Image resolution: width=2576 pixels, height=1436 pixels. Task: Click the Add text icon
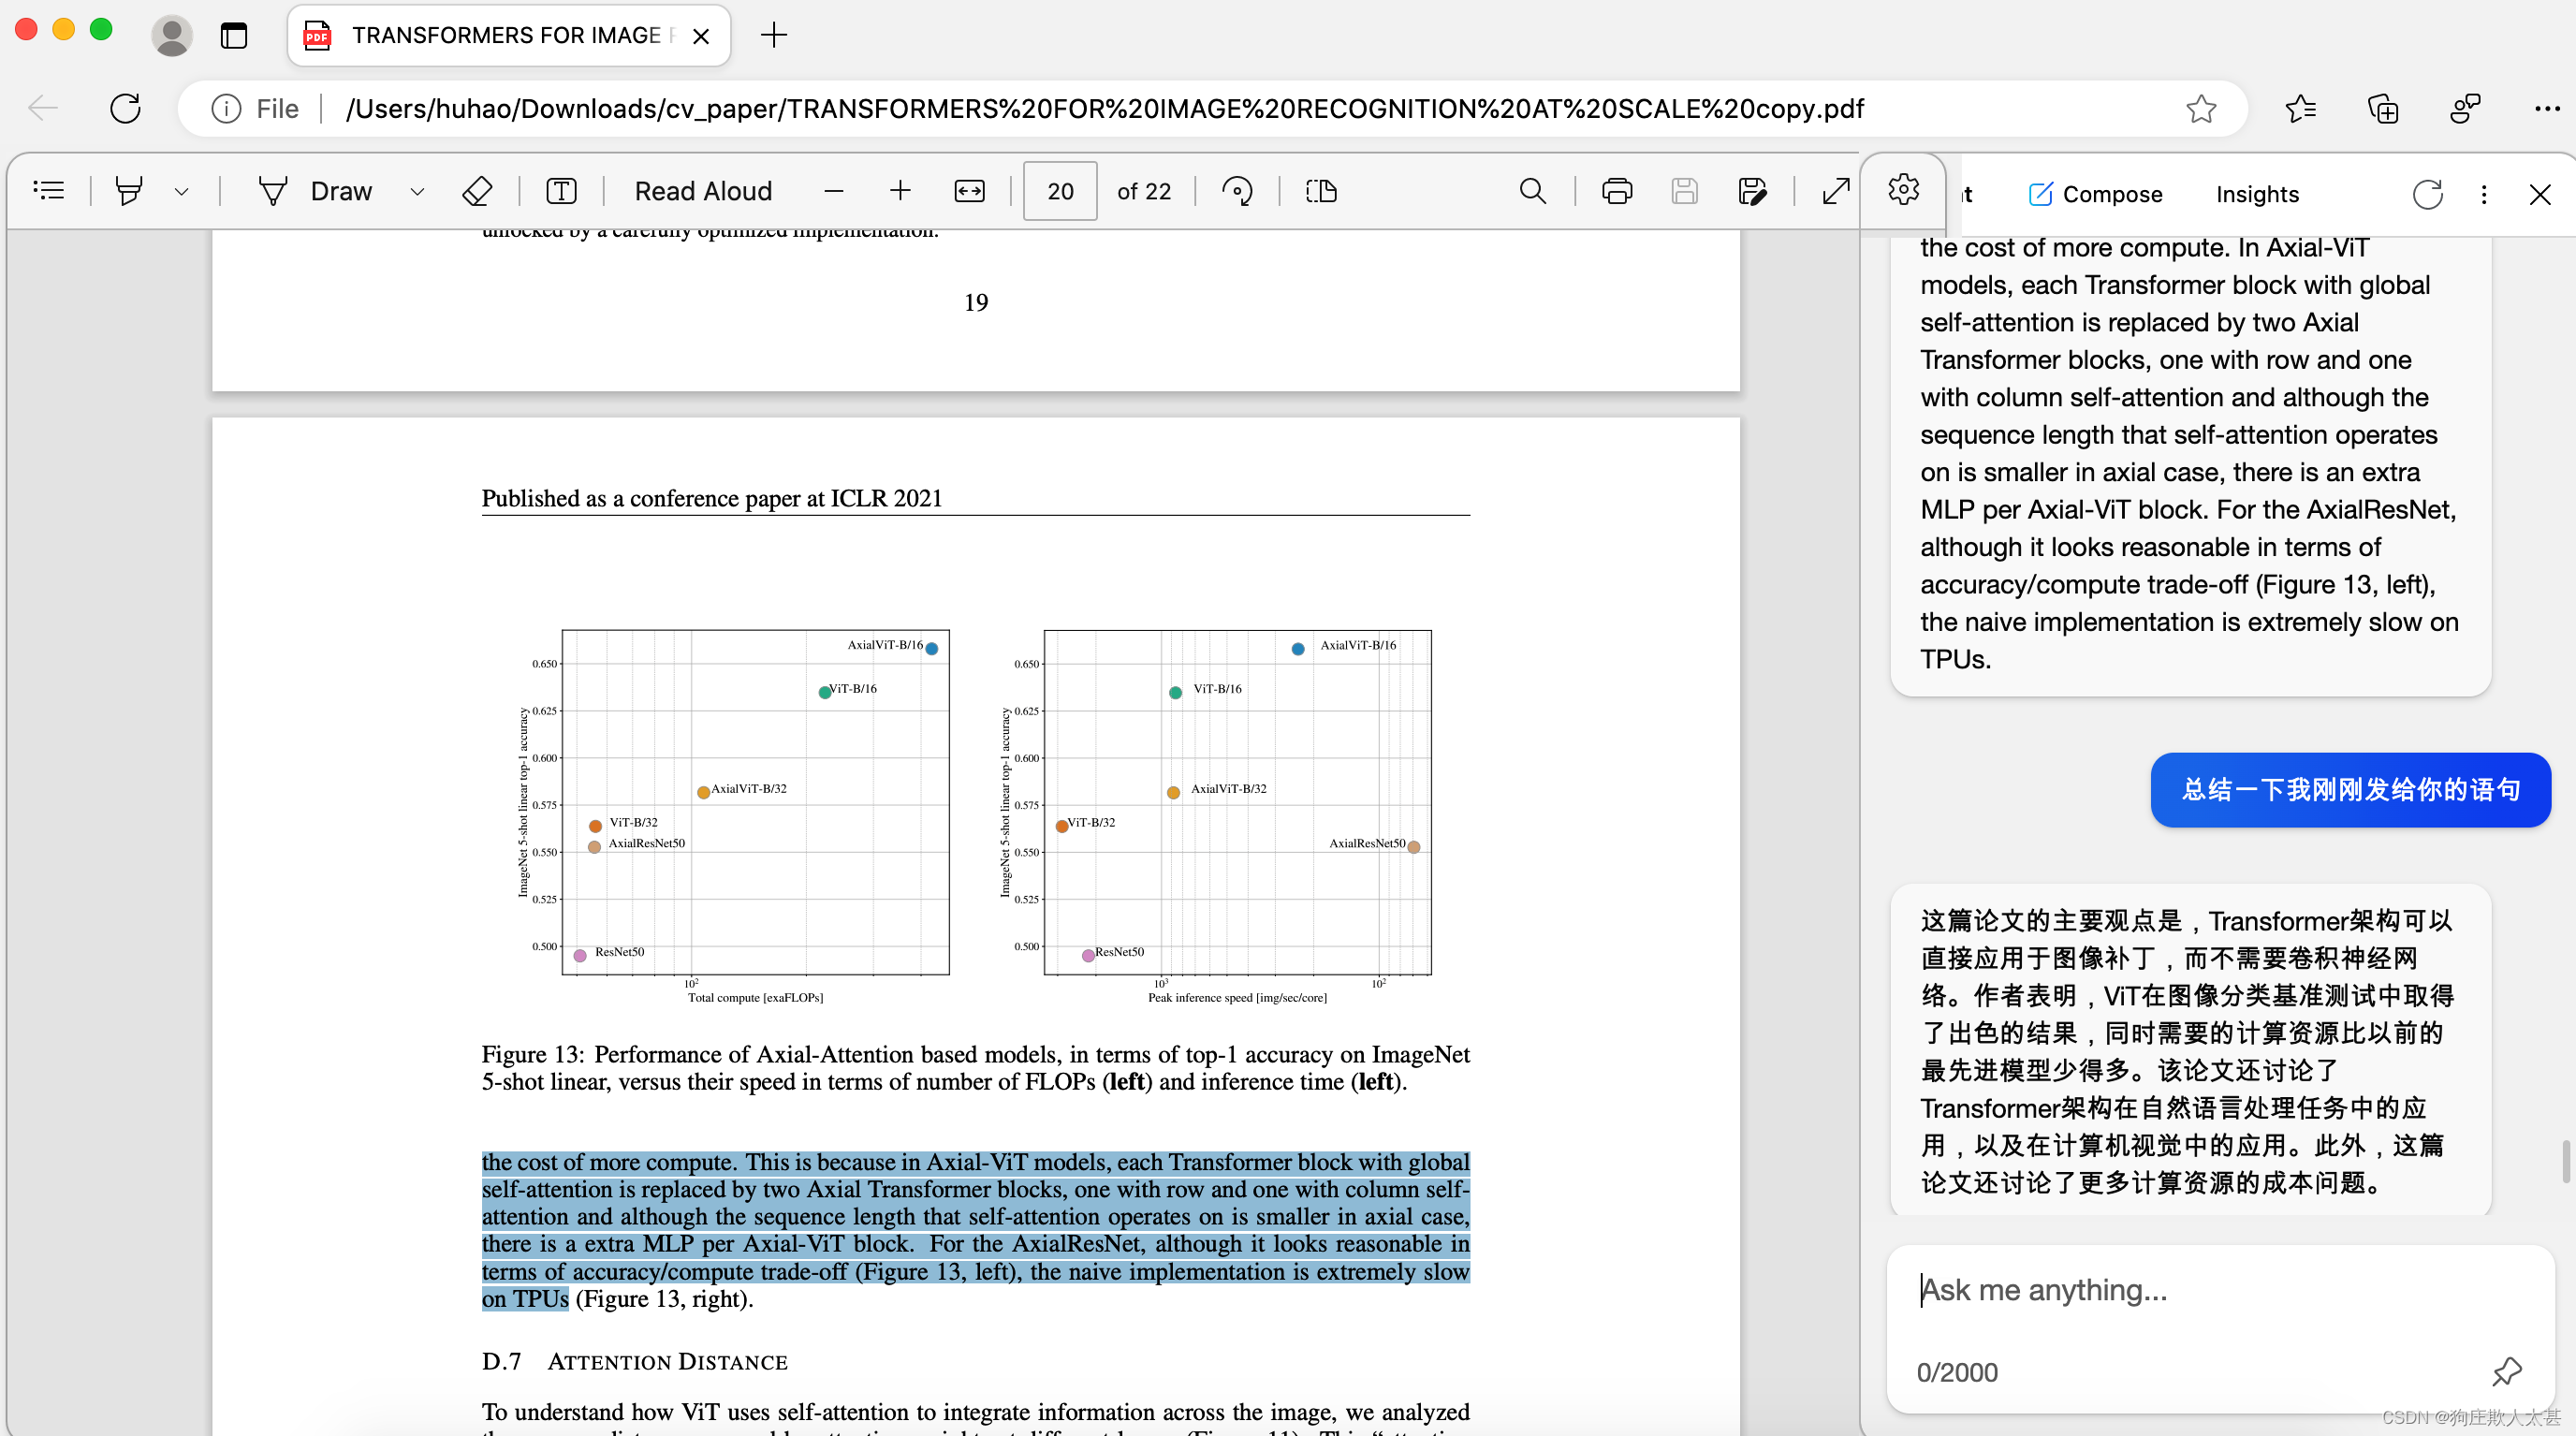tap(561, 190)
